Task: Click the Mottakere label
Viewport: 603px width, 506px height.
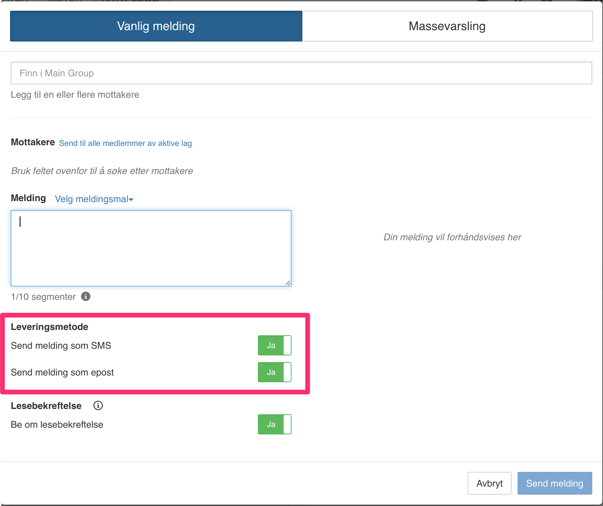Action: coord(32,143)
